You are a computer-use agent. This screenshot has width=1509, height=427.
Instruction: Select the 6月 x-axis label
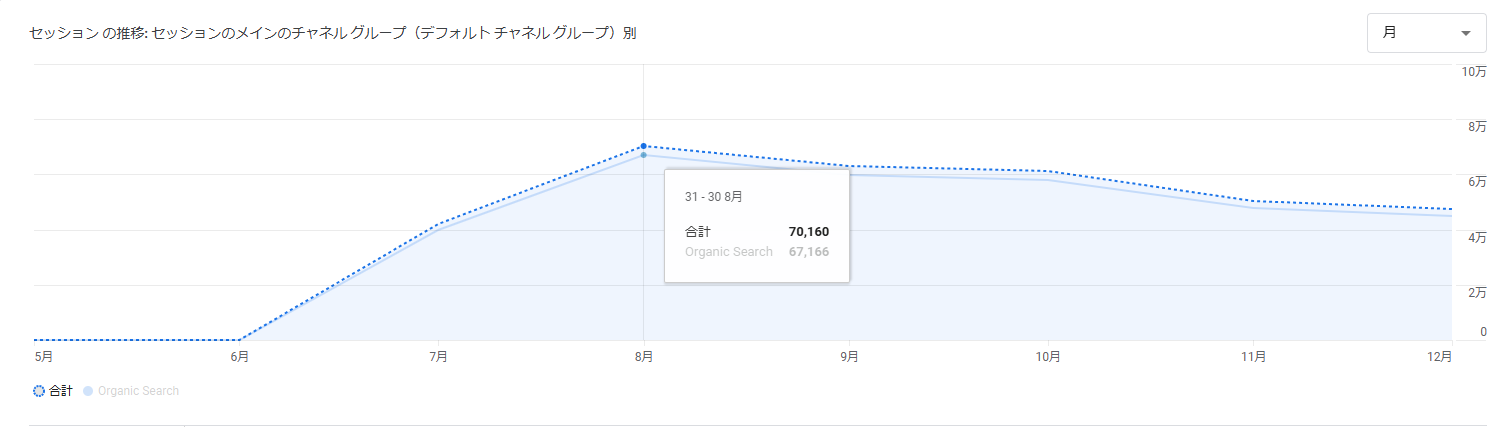click(240, 356)
